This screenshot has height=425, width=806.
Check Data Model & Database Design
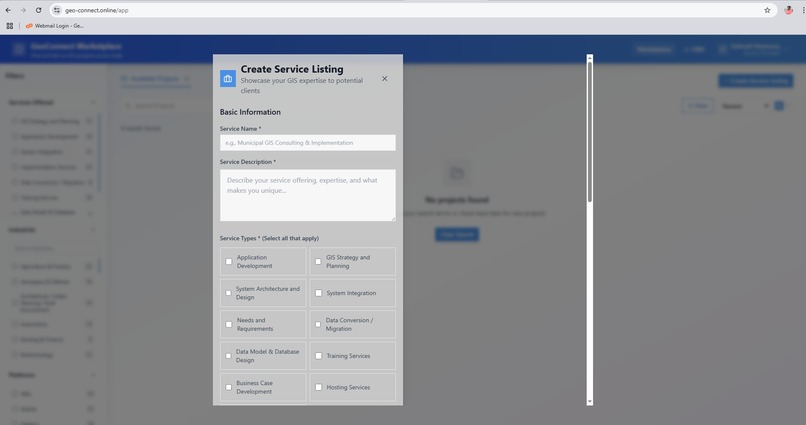228,356
